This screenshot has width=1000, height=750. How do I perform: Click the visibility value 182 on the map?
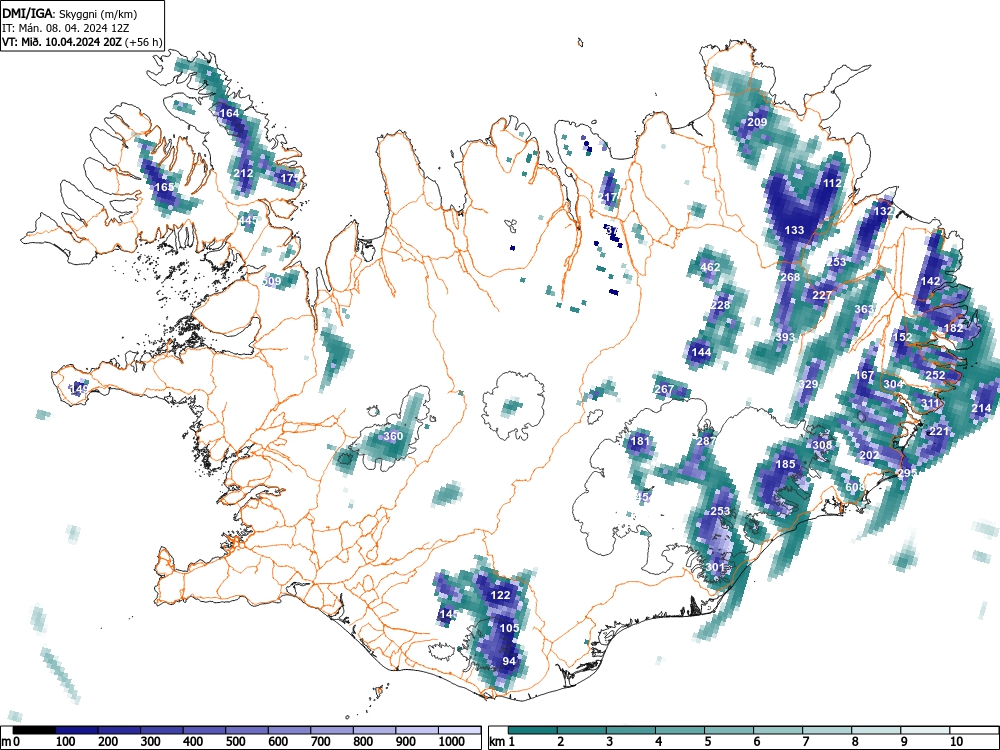tap(953, 328)
